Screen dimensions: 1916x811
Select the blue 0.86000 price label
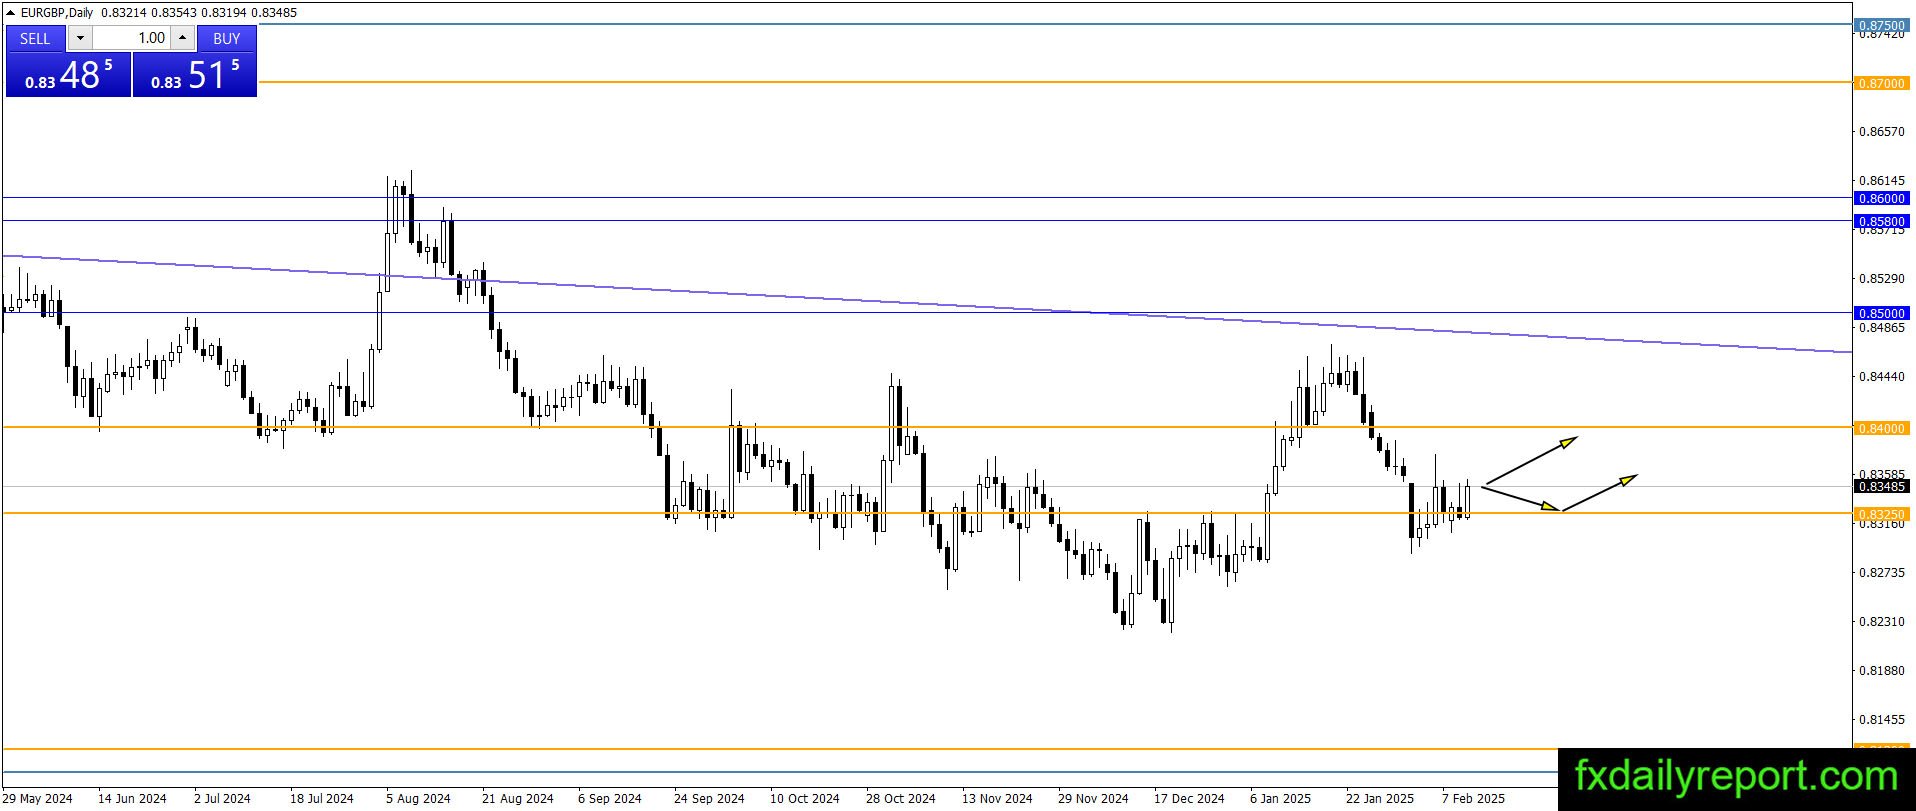tap(1881, 198)
